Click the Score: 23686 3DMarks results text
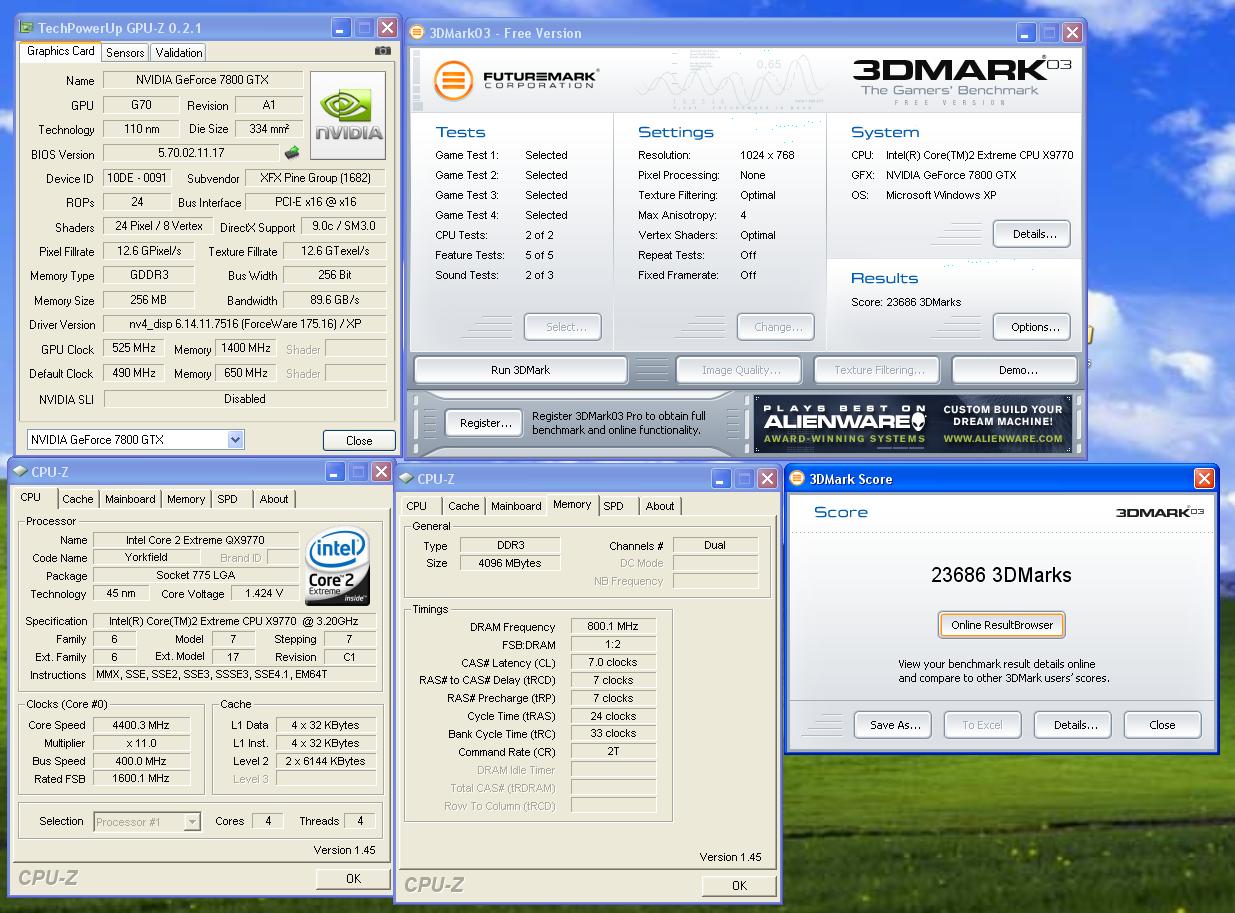The height and width of the screenshot is (913, 1235). 905,302
